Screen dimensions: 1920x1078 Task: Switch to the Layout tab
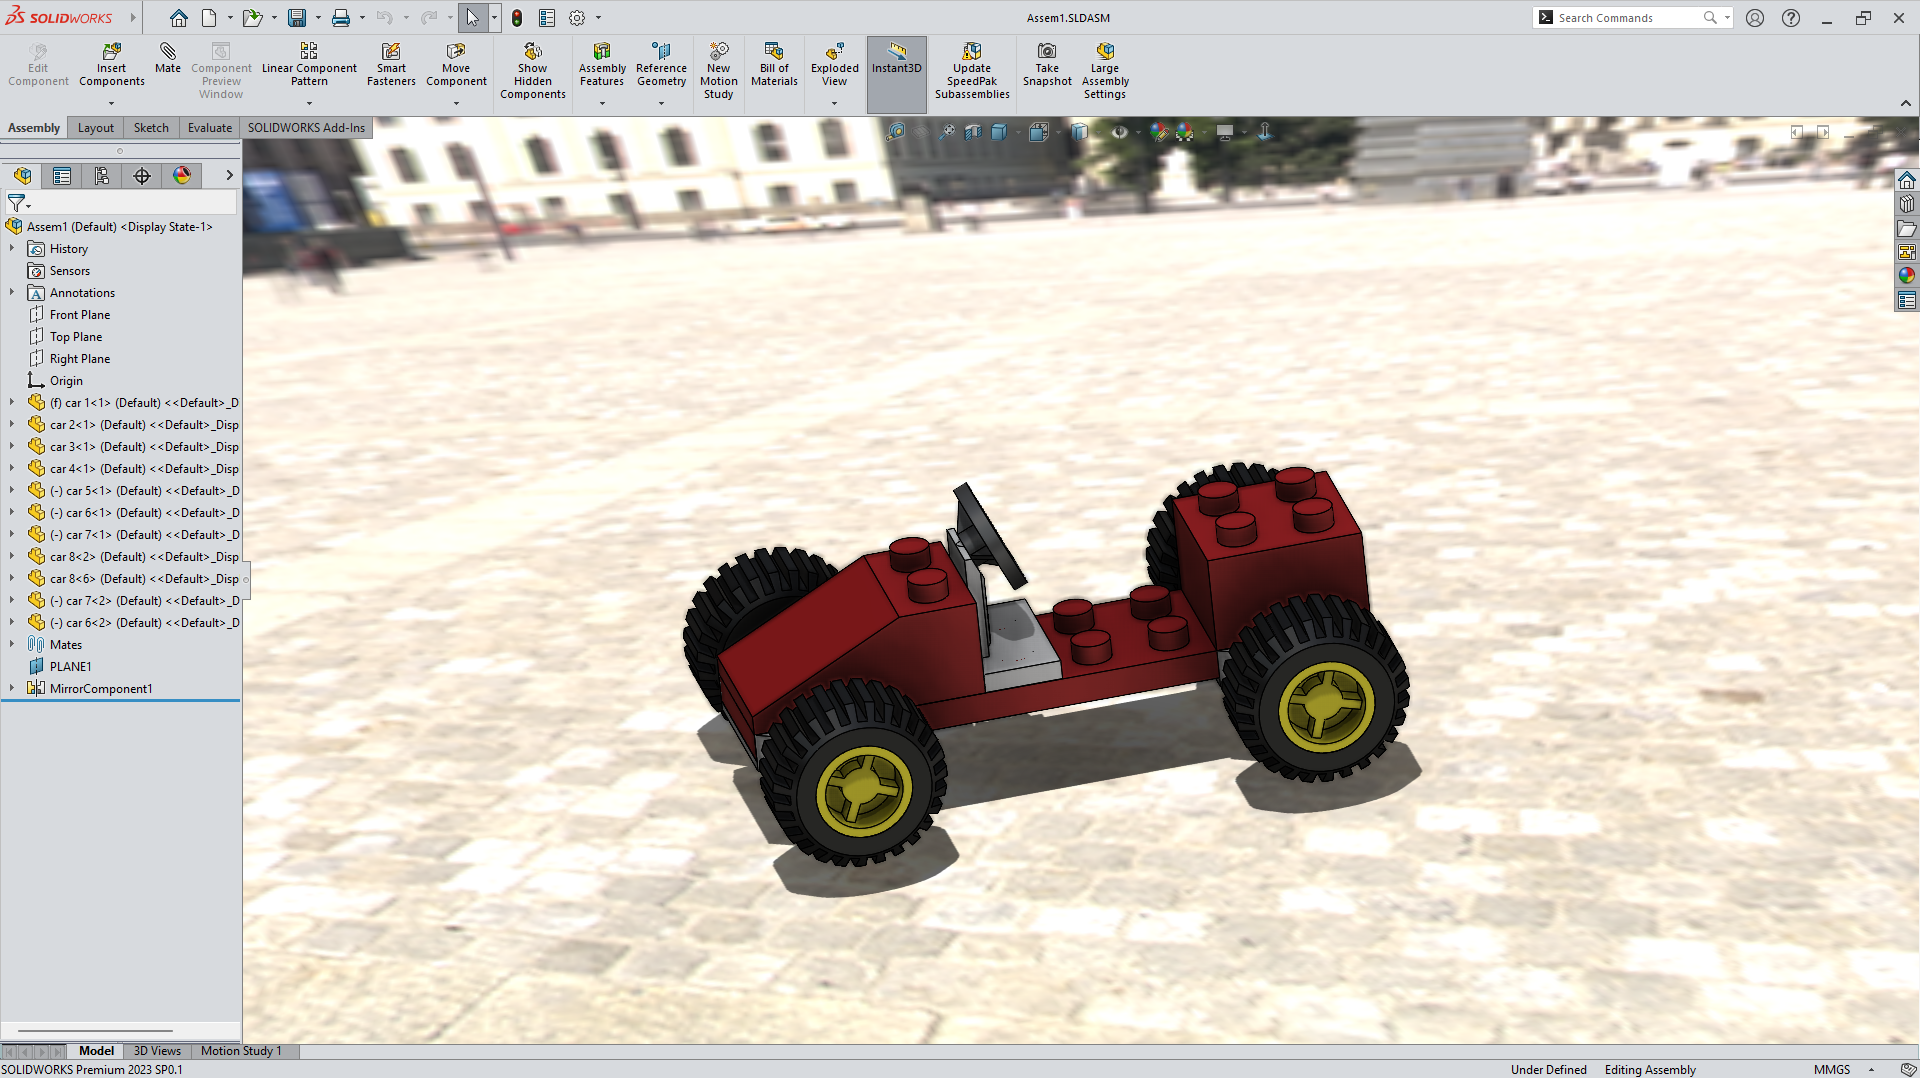[96, 128]
